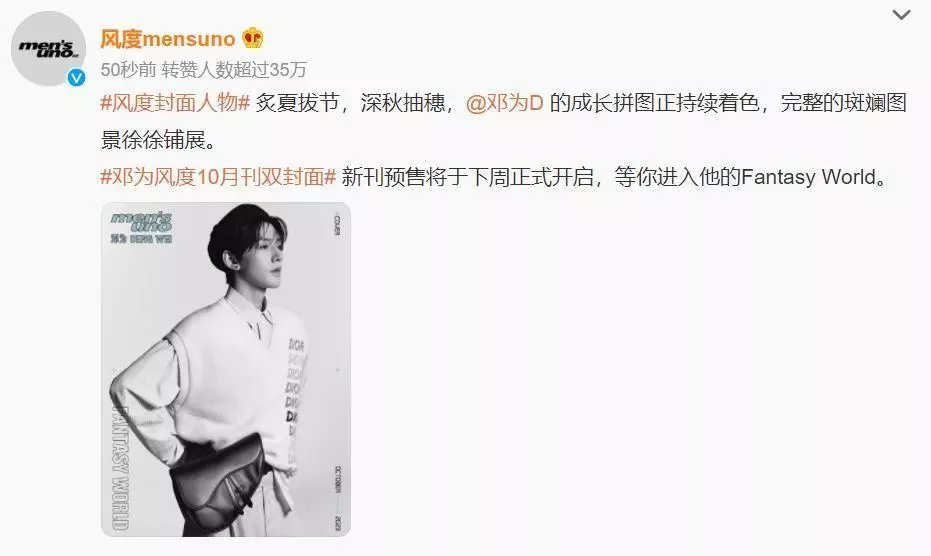Viewport: 931px width, 556px height.
Task: Click the DENG WEI caption on cover
Action: (x=141, y=239)
